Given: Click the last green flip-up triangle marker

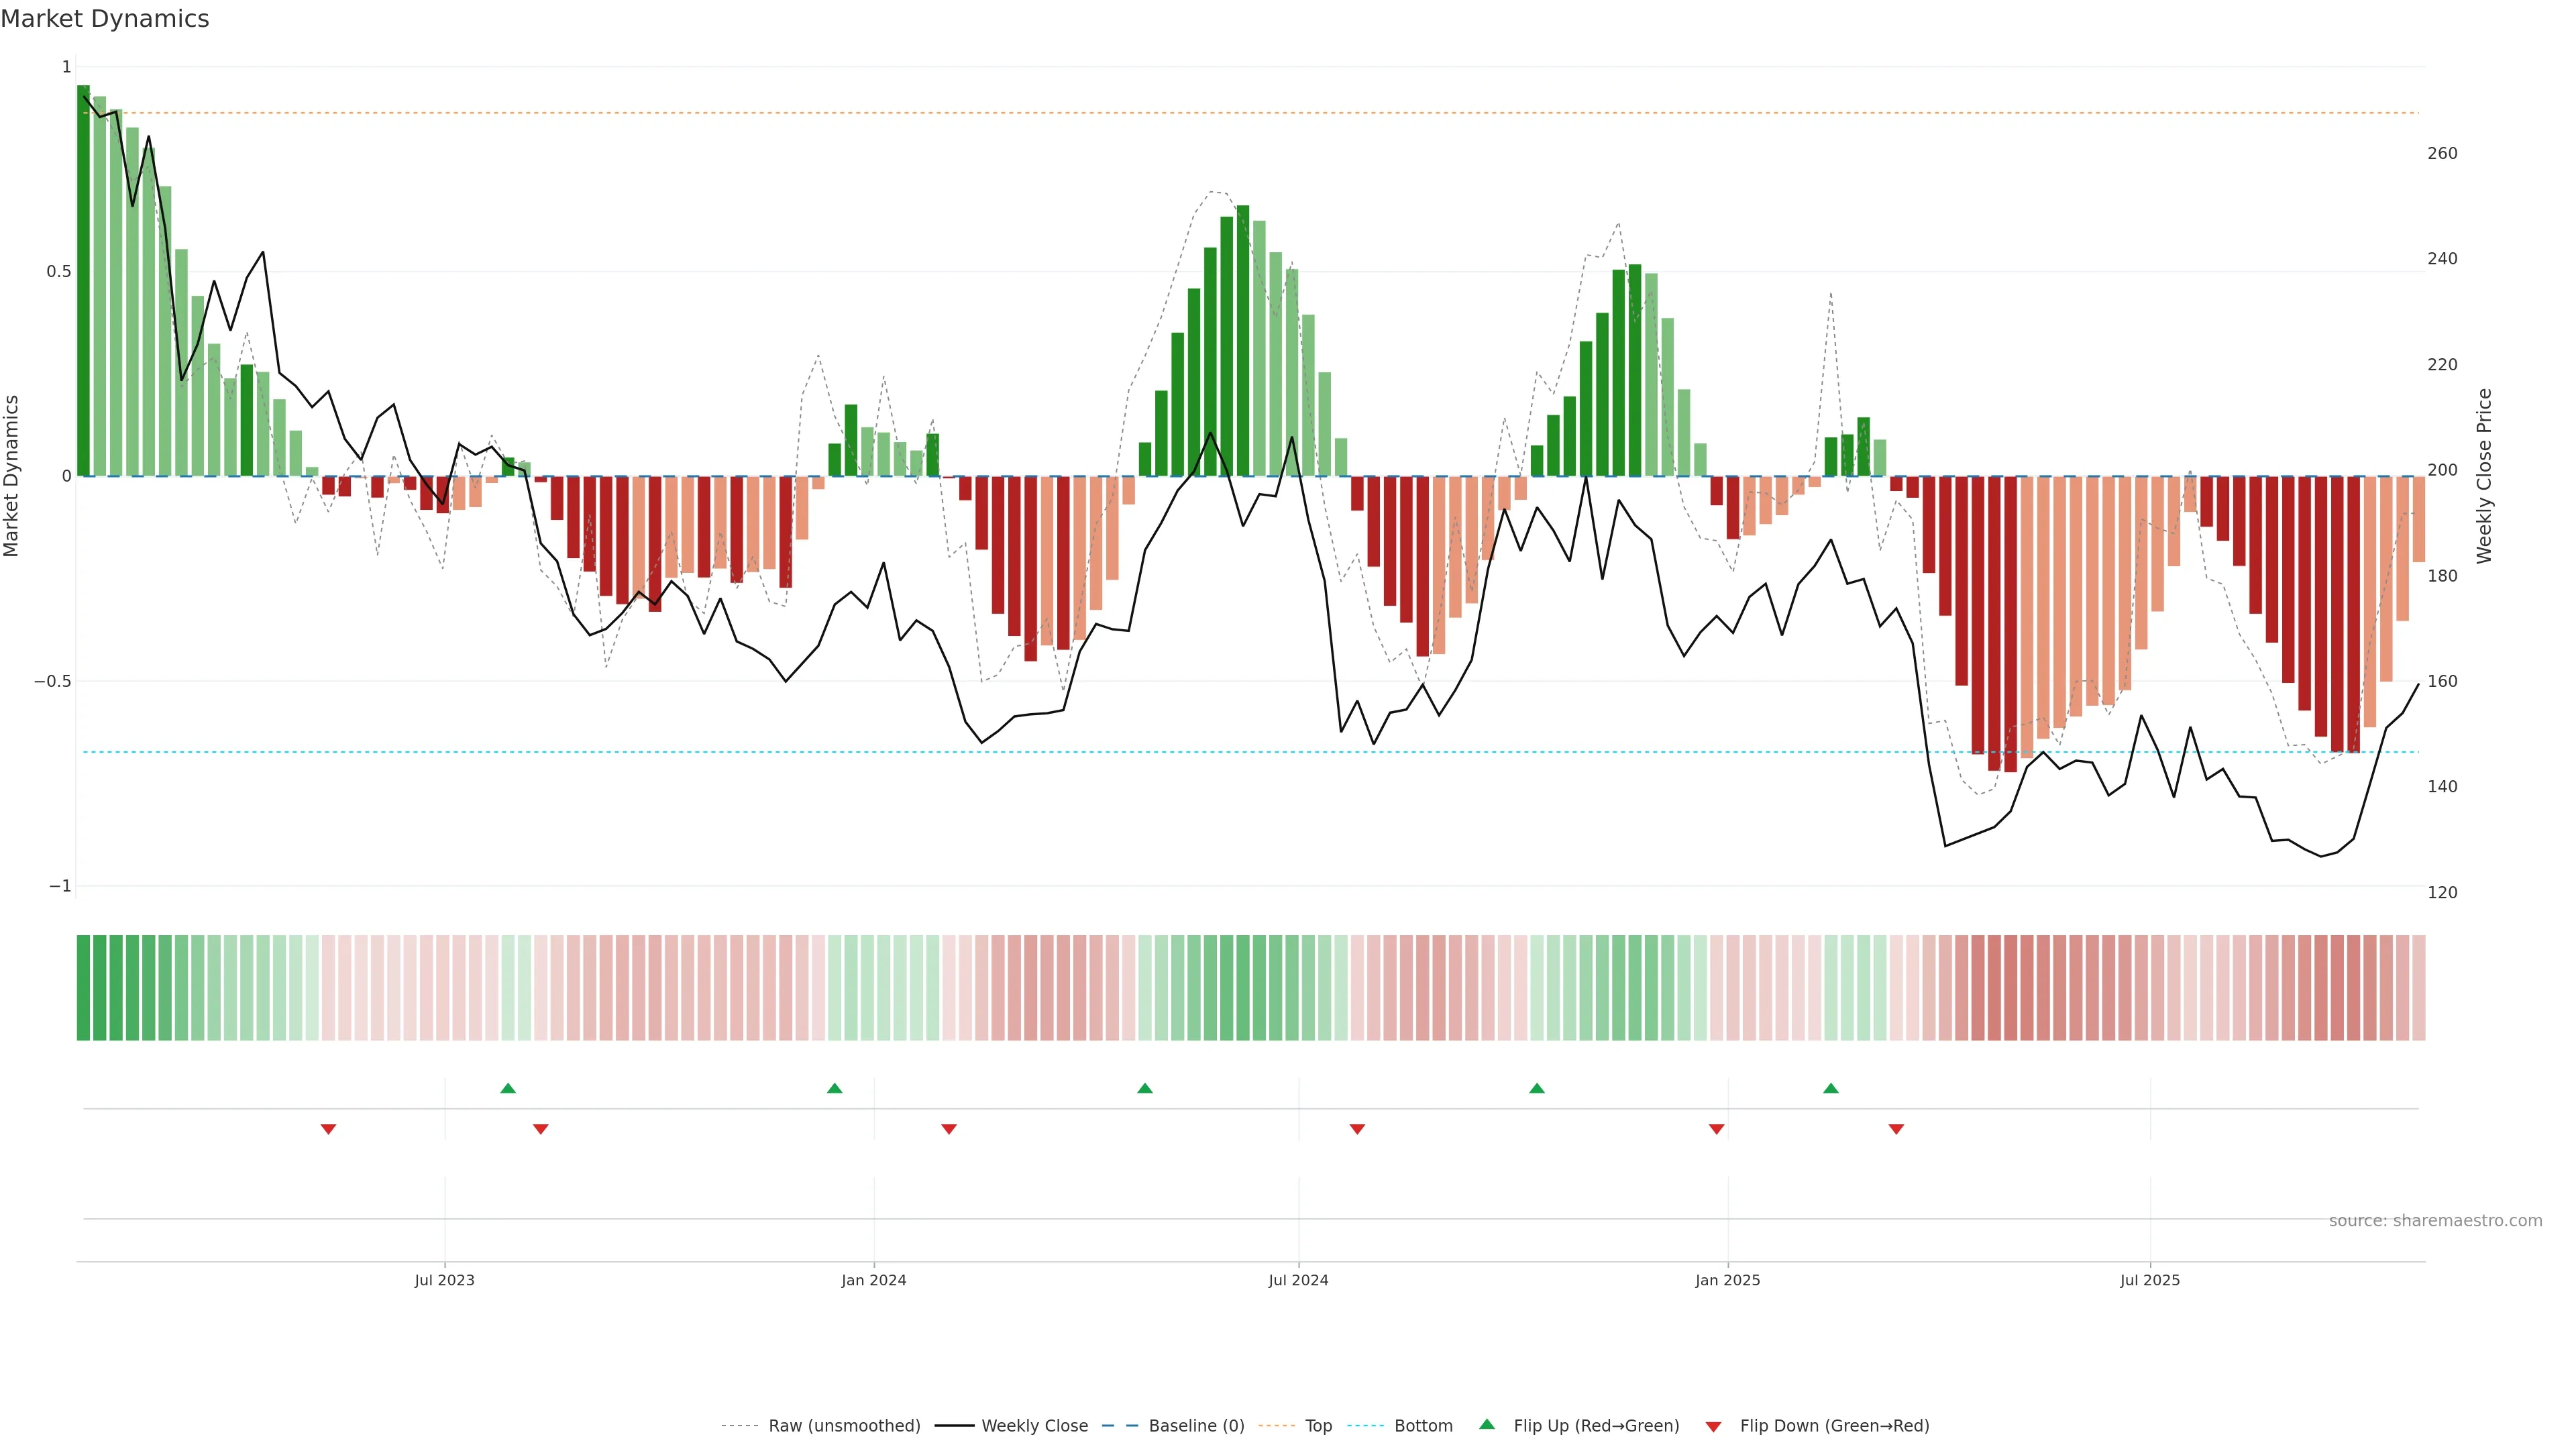Looking at the screenshot, I should (x=1831, y=1088).
